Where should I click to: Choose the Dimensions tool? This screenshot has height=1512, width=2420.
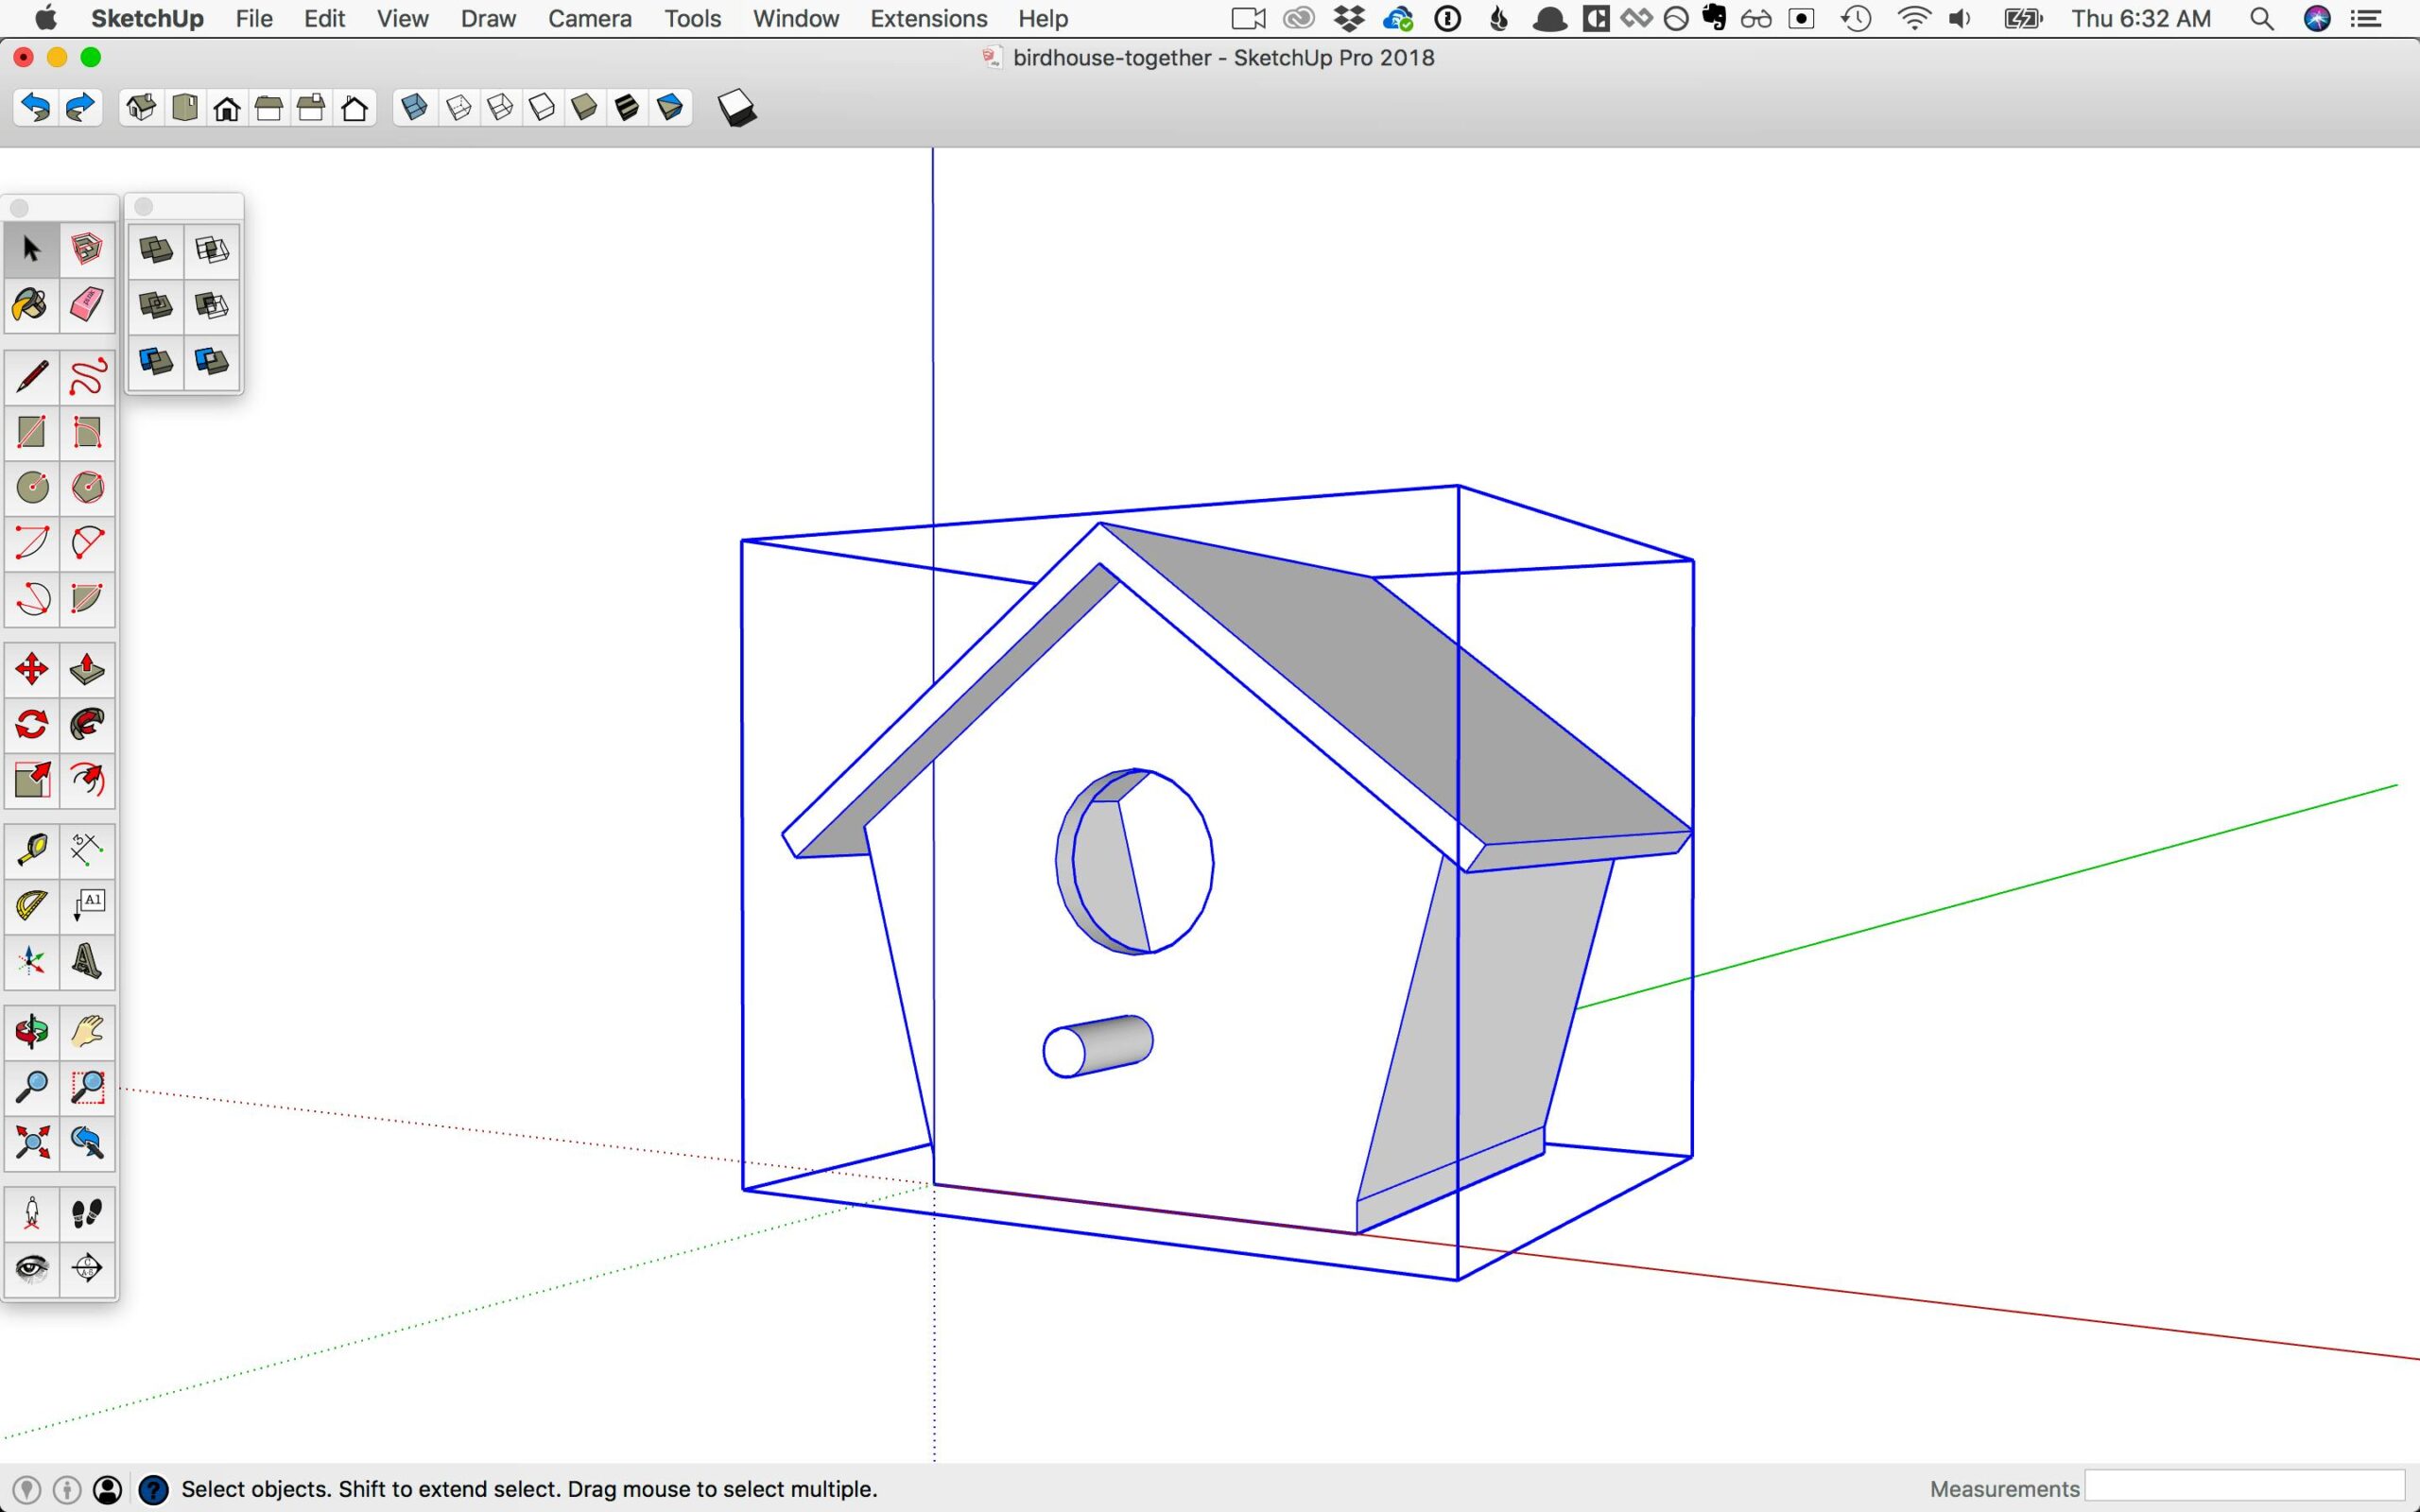click(87, 850)
